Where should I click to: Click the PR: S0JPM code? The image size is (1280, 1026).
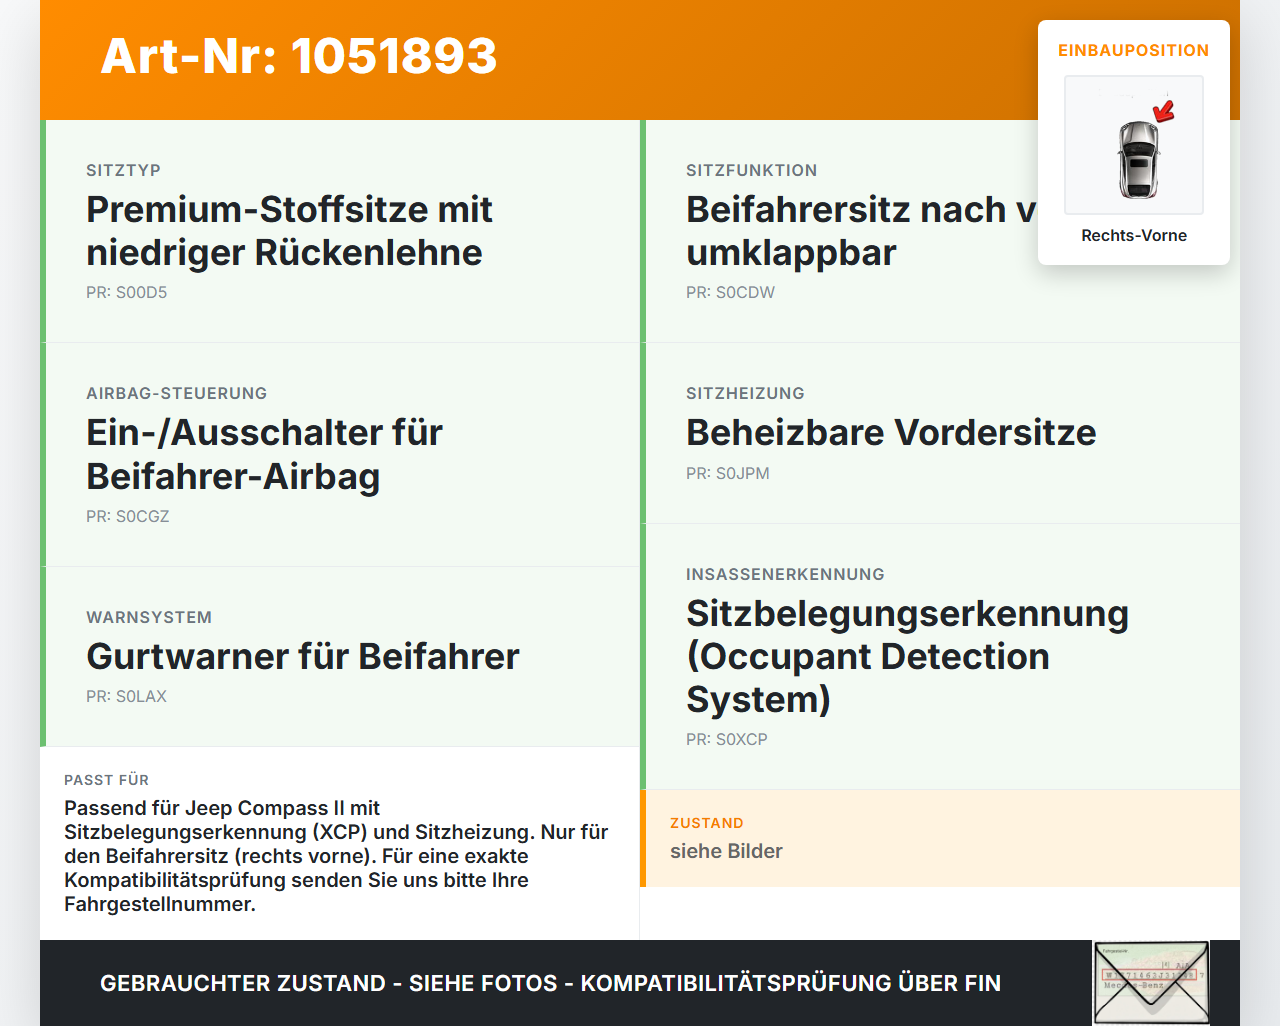[x=728, y=474]
